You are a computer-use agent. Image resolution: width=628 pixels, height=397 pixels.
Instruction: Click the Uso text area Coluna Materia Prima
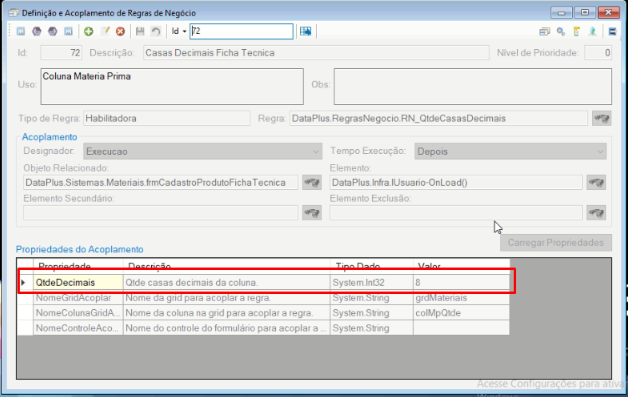point(172,87)
